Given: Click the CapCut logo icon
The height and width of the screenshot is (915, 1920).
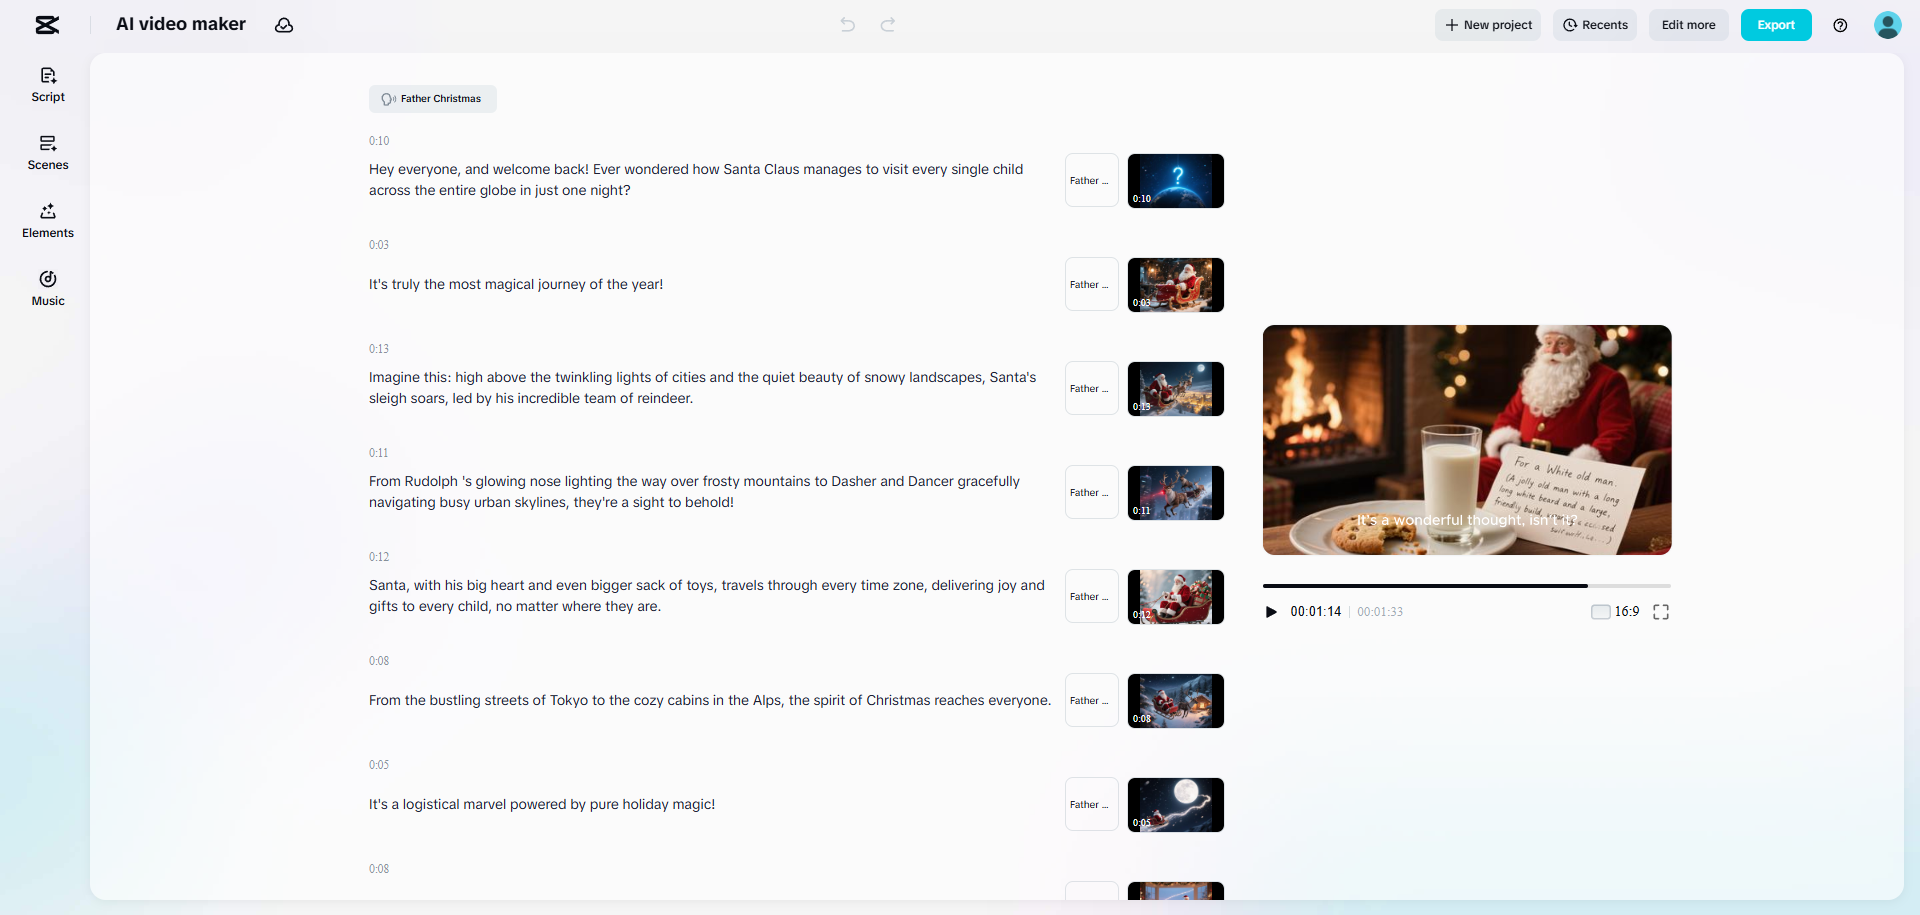Looking at the screenshot, I should click(47, 25).
